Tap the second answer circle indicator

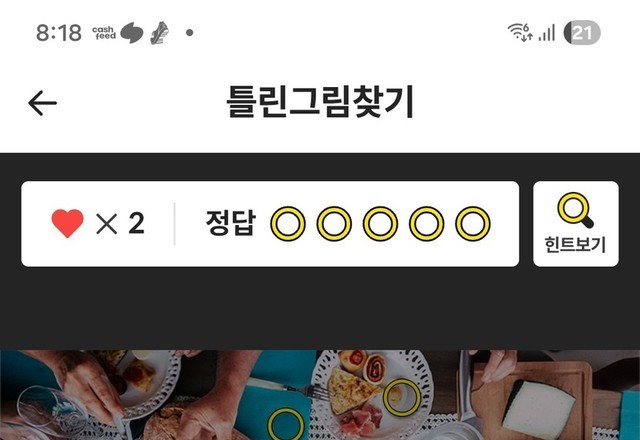[334, 224]
